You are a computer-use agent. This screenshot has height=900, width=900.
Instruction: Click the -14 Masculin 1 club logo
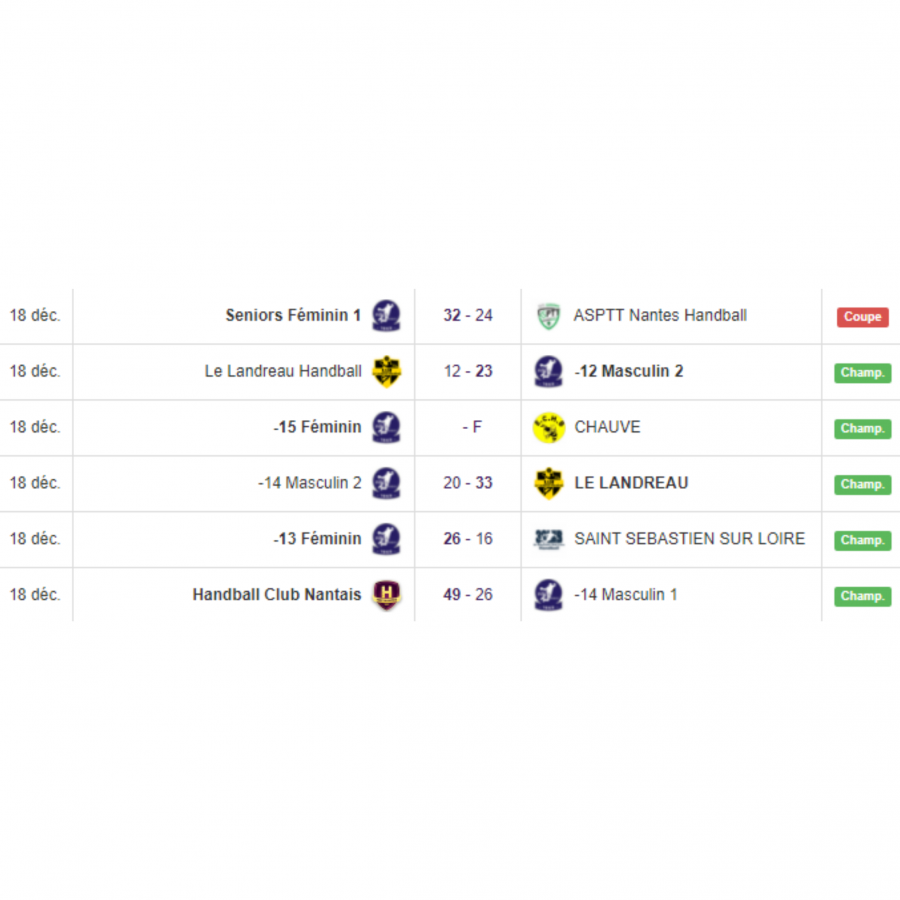[548, 595]
